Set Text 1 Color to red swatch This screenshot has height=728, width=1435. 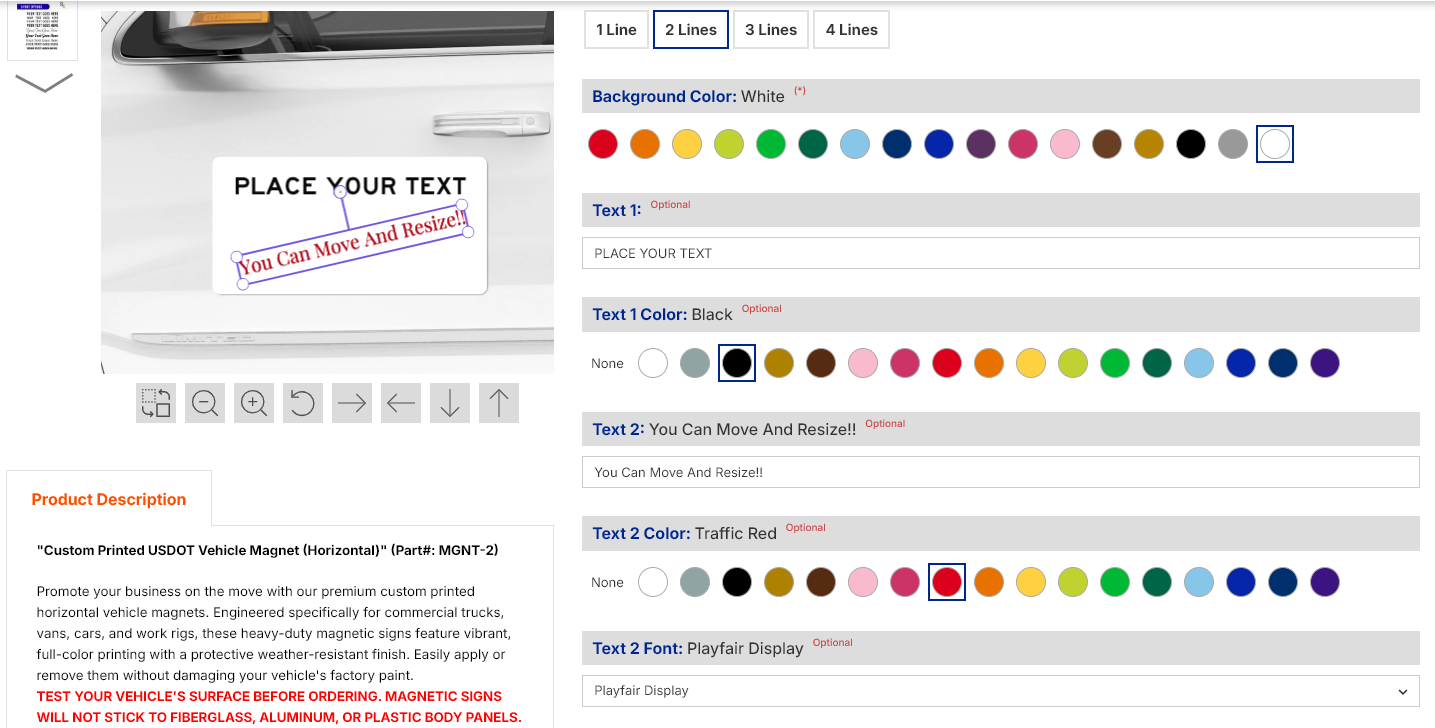pyautogui.click(x=947, y=363)
